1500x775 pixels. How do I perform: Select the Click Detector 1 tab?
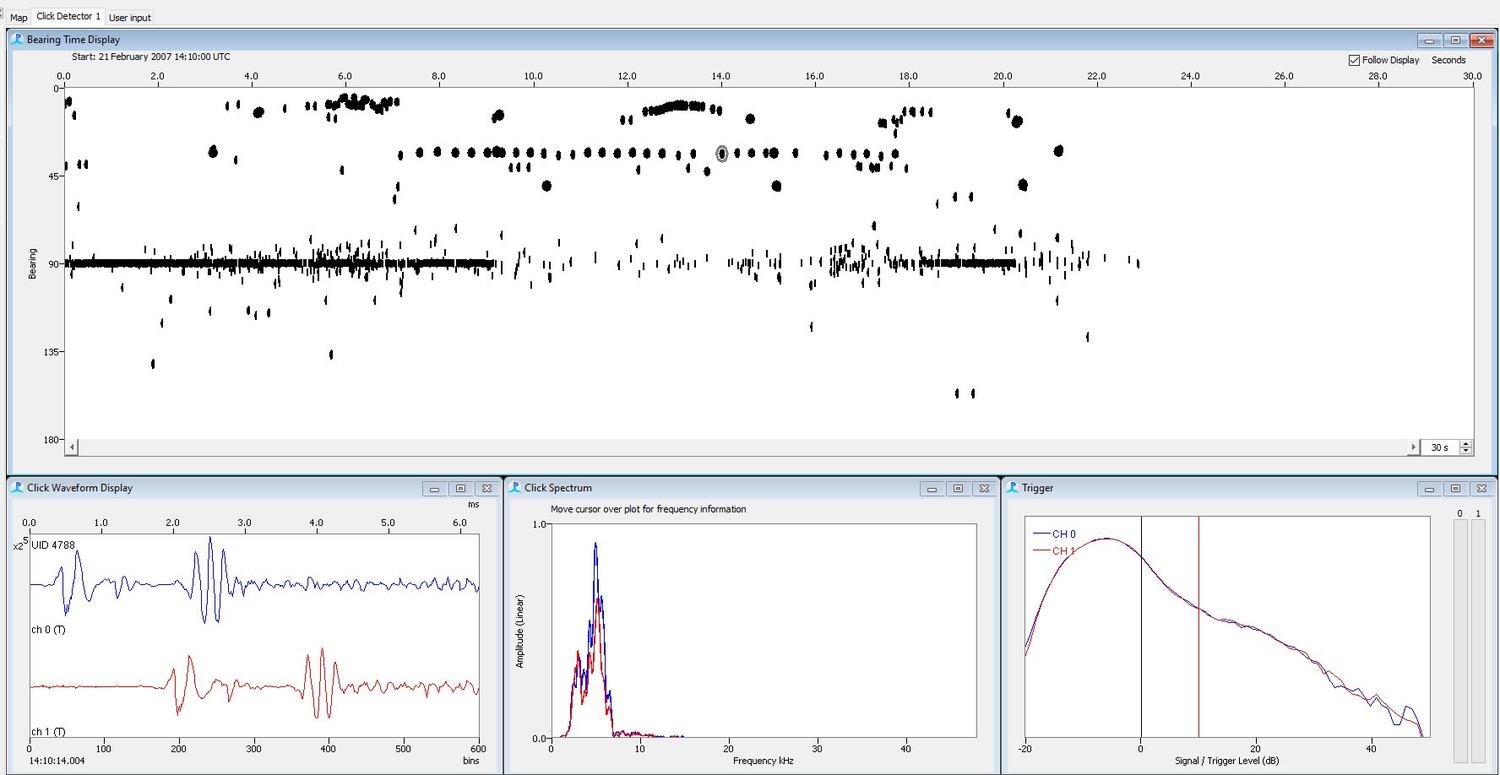click(68, 16)
